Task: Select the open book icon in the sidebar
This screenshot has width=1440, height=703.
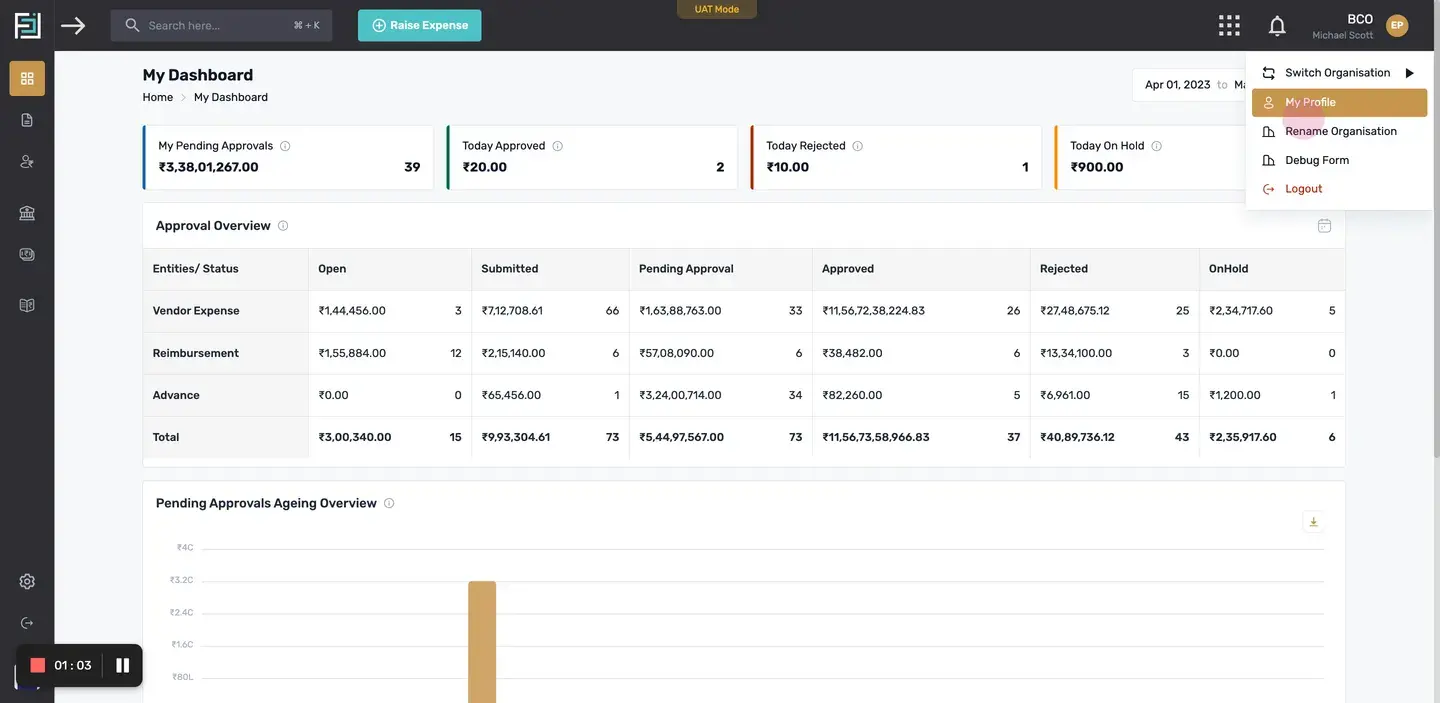Action: (27, 305)
